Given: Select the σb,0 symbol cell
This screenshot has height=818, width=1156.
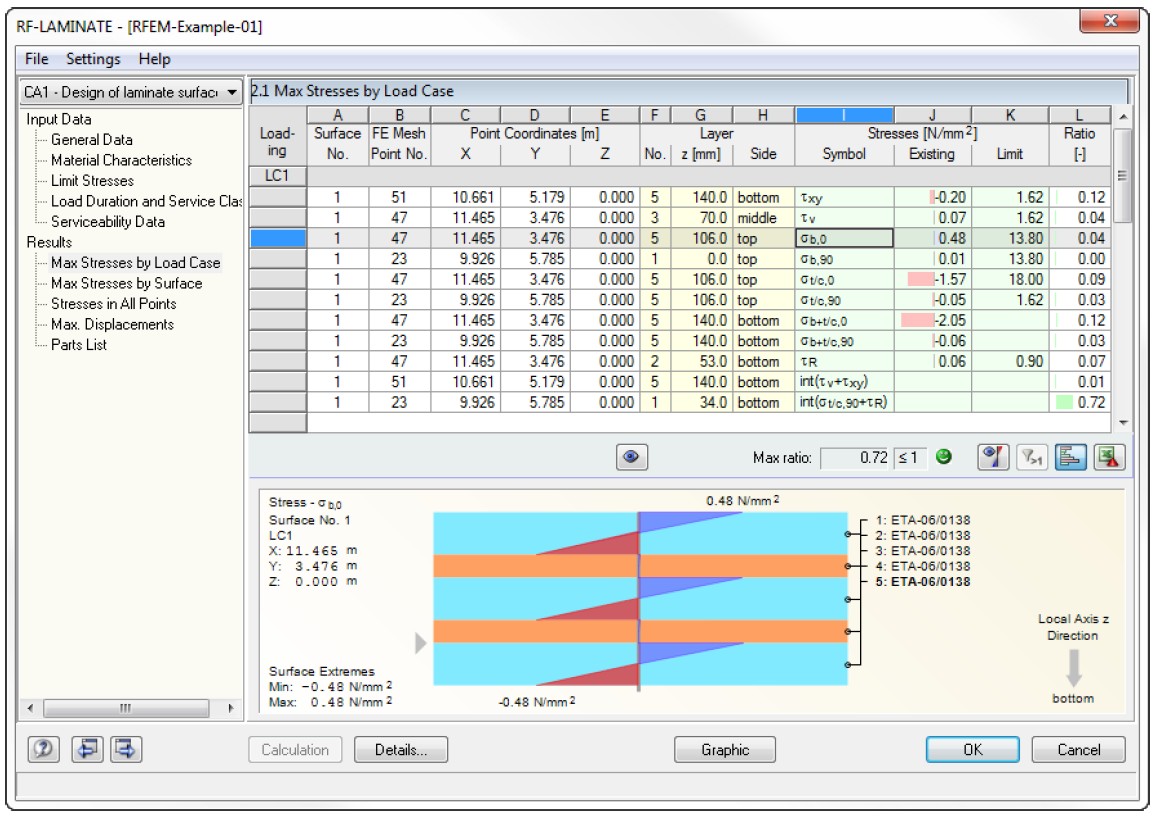Looking at the screenshot, I should pos(843,238).
